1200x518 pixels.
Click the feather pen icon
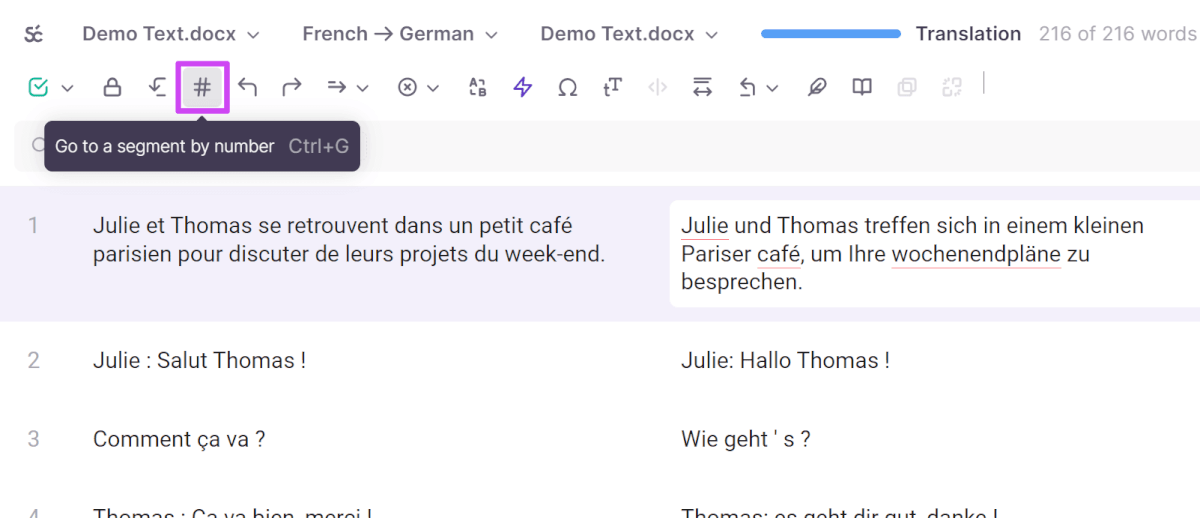(x=817, y=87)
